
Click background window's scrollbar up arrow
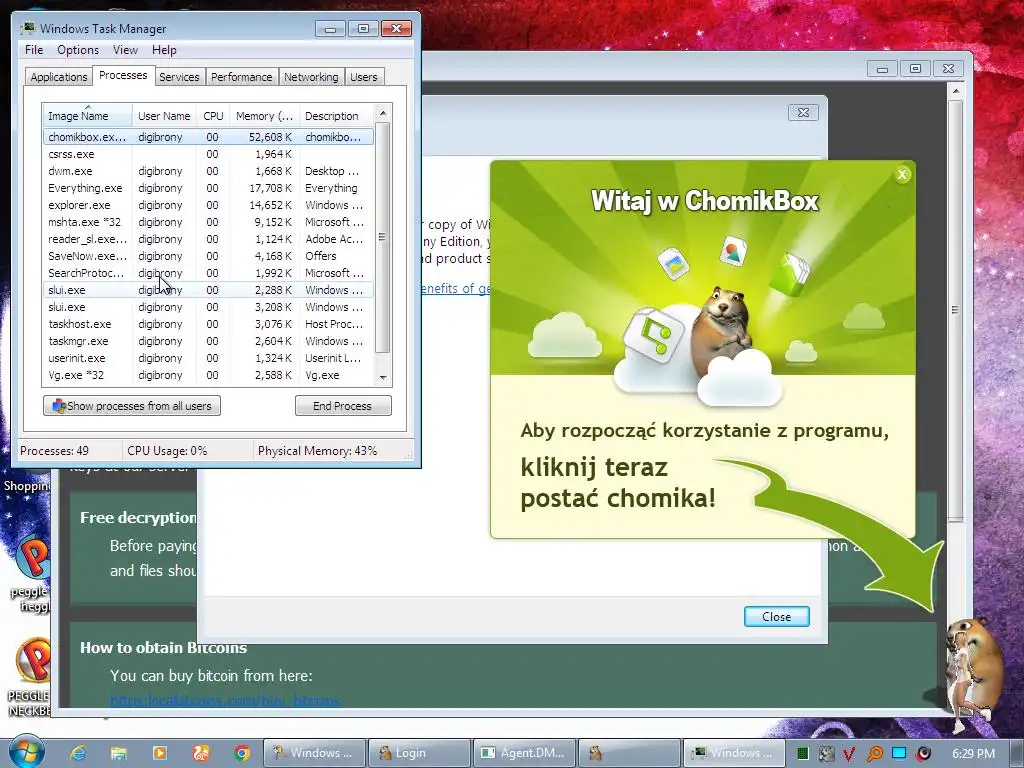pyautogui.click(x=955, y=91)
